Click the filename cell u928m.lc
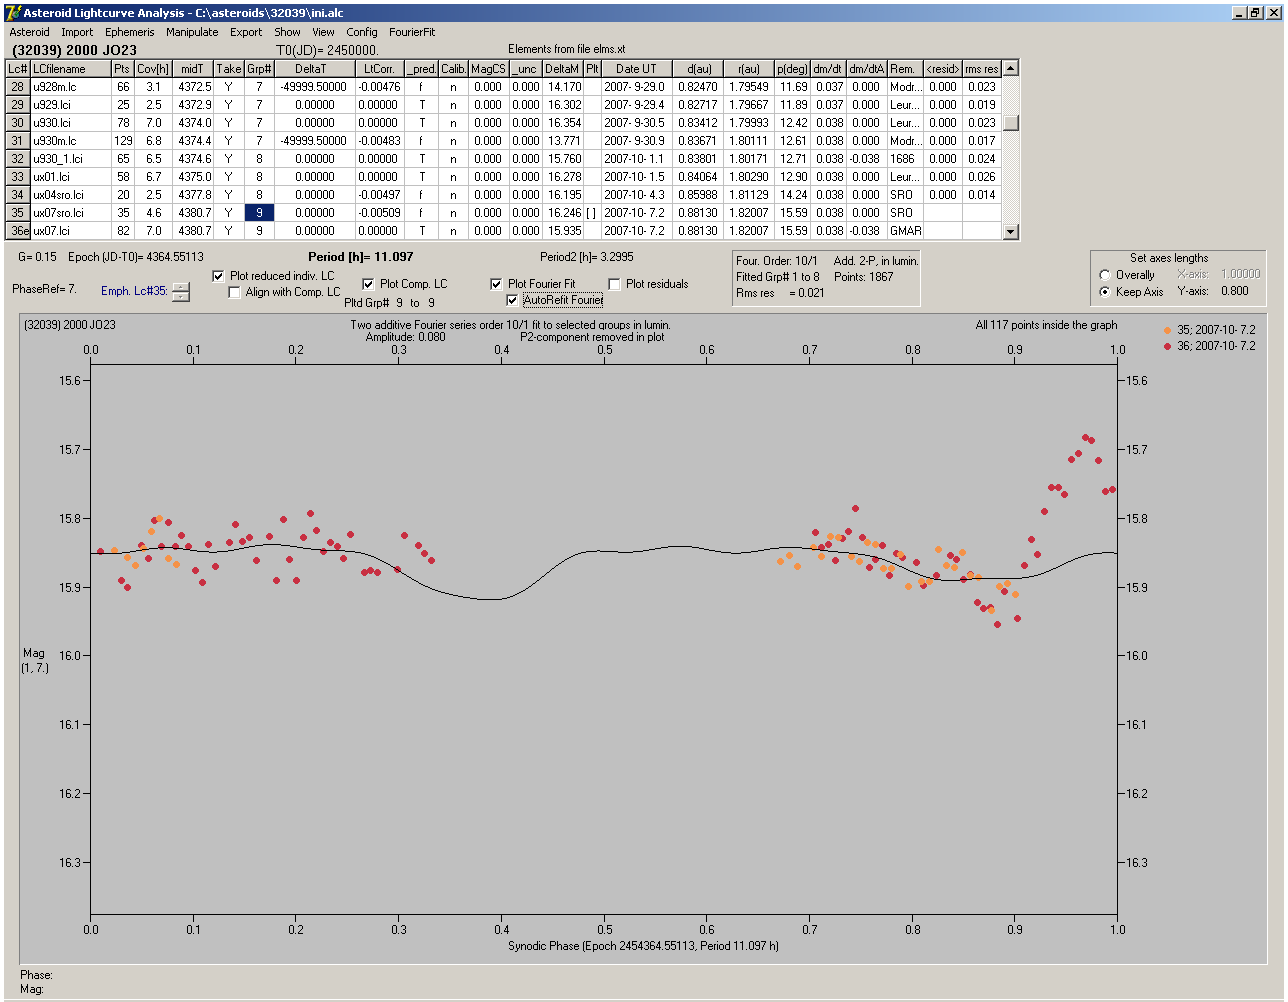 pos(70,87)
